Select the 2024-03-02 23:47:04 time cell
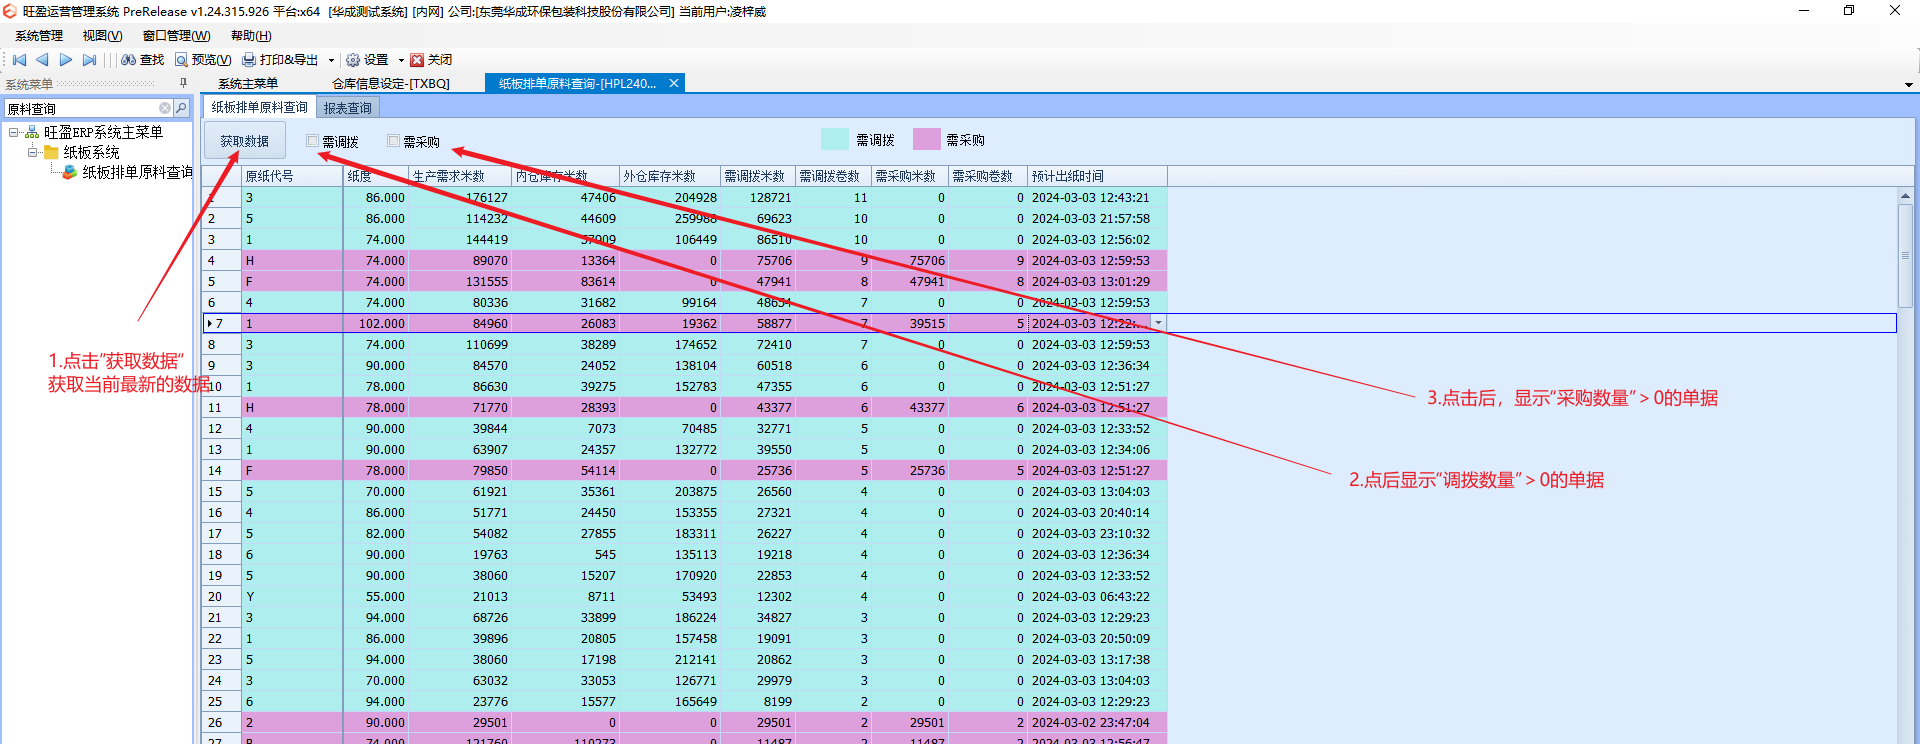The image size is (1920, 744). (1097, 723)
